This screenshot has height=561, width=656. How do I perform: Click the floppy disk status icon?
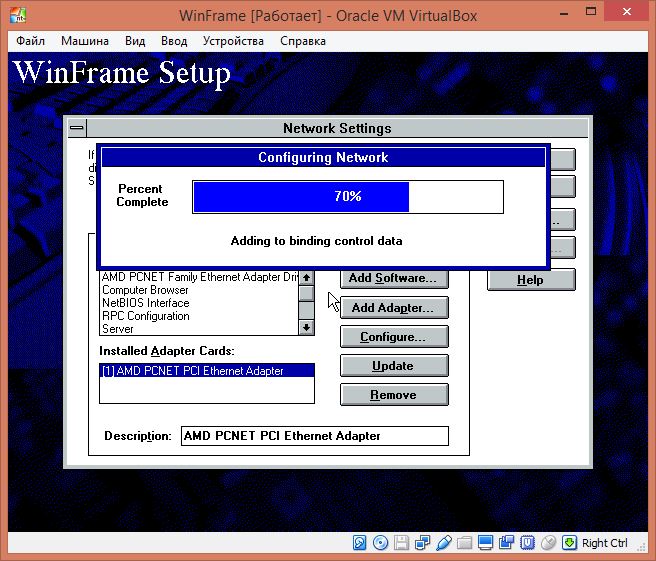point(401,543)
